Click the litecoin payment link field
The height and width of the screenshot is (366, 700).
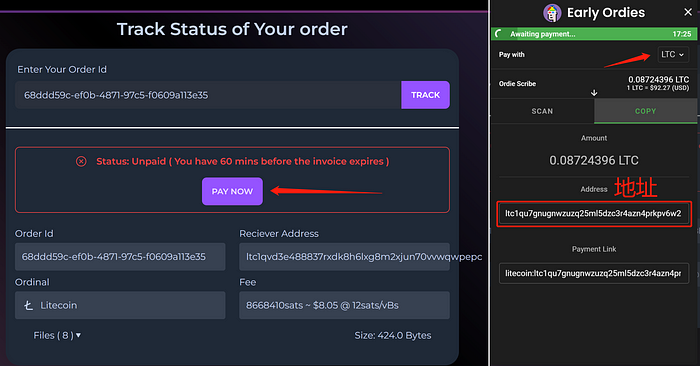594,273
